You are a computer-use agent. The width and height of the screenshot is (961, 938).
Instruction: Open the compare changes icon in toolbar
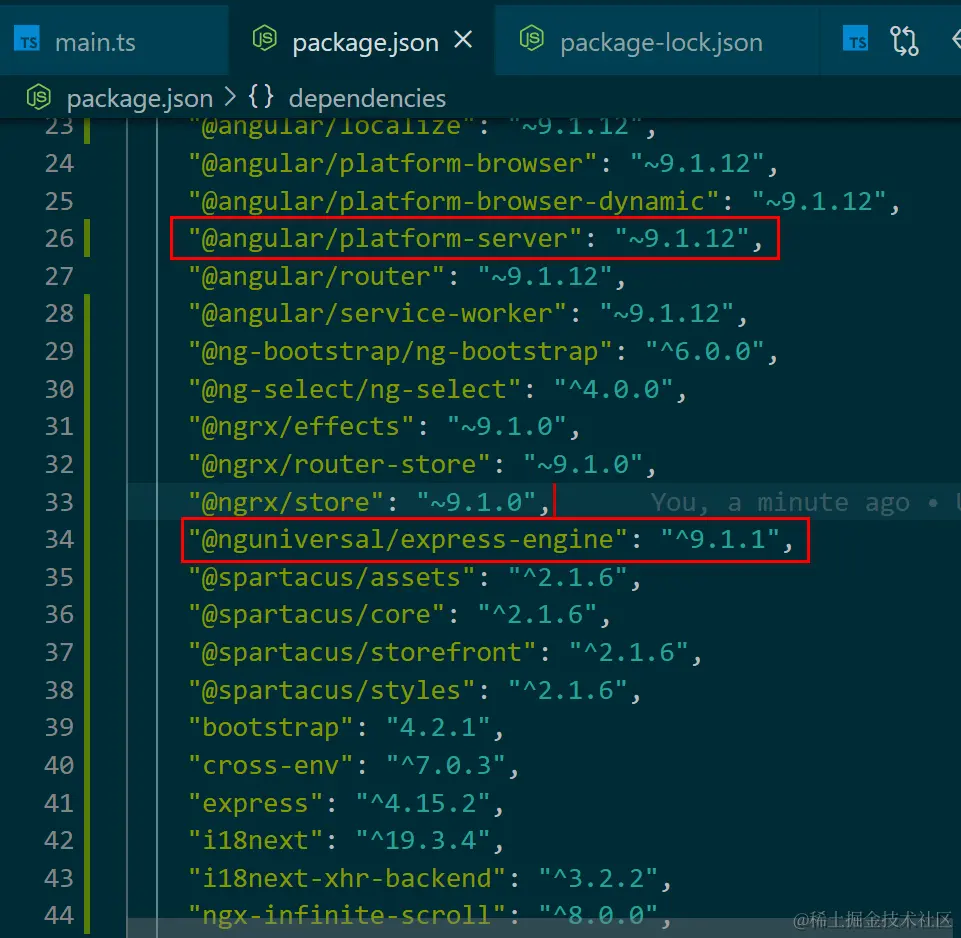[x=904, y=40]
